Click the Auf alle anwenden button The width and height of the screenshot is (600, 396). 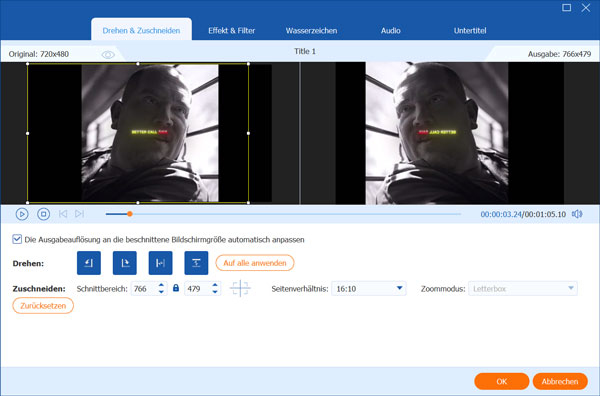tap(255, 263)
